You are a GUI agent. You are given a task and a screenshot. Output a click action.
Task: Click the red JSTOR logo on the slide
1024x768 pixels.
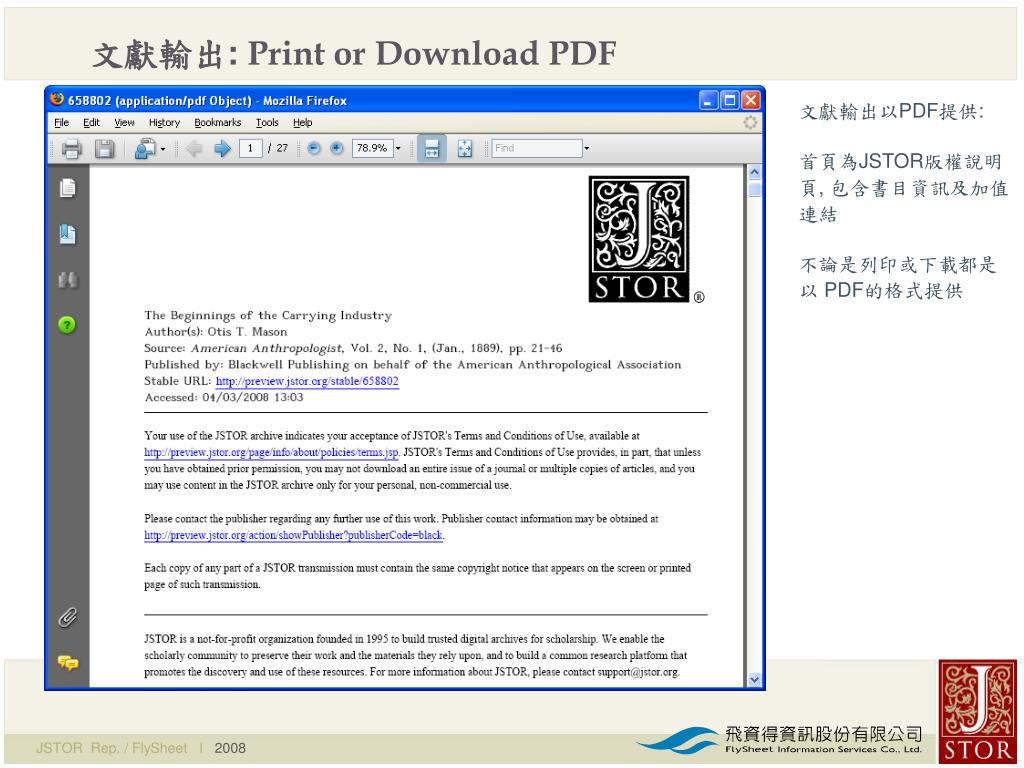coord(978,711)
